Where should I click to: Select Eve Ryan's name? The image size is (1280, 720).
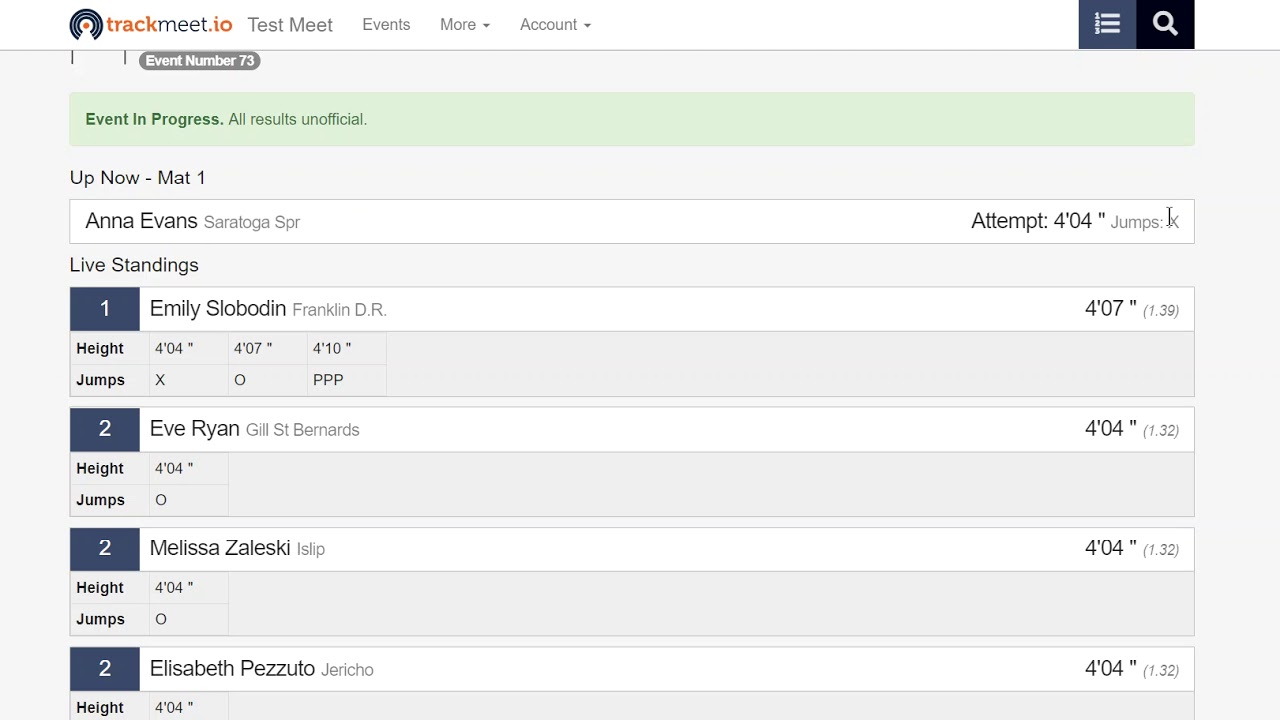click(195, 429)
